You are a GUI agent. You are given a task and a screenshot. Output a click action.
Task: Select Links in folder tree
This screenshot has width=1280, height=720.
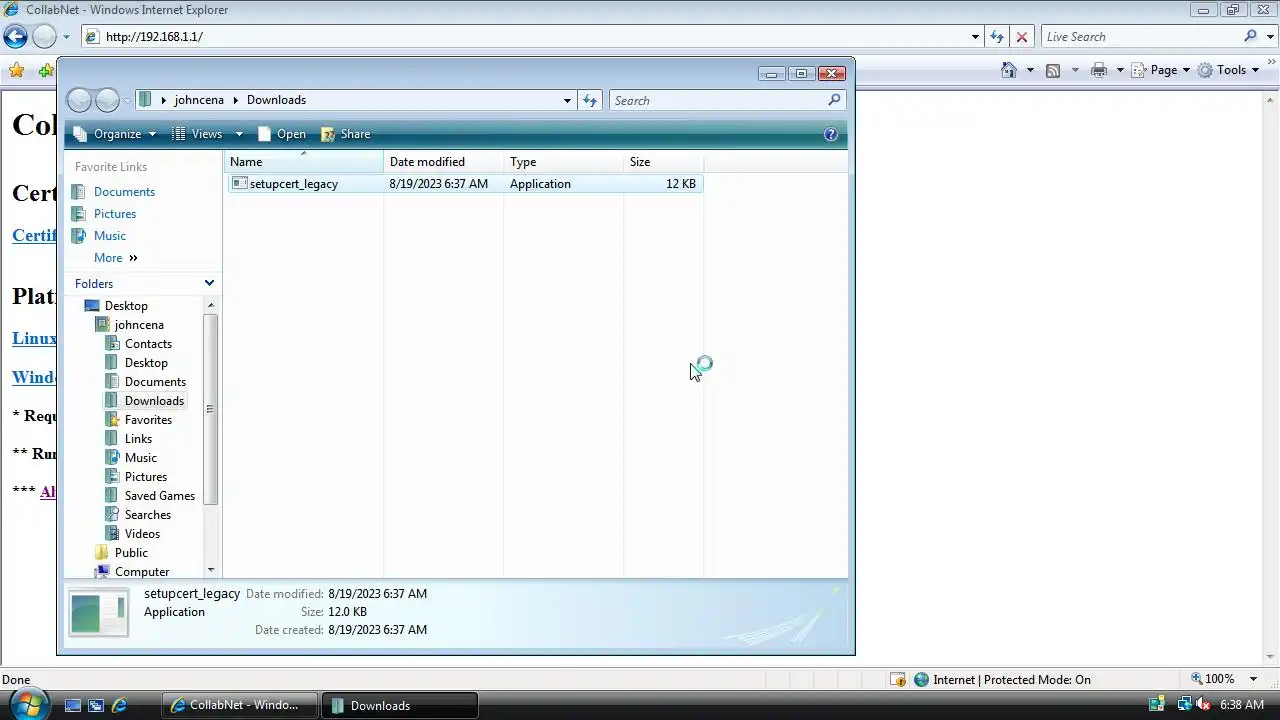[x=138, y=439]
